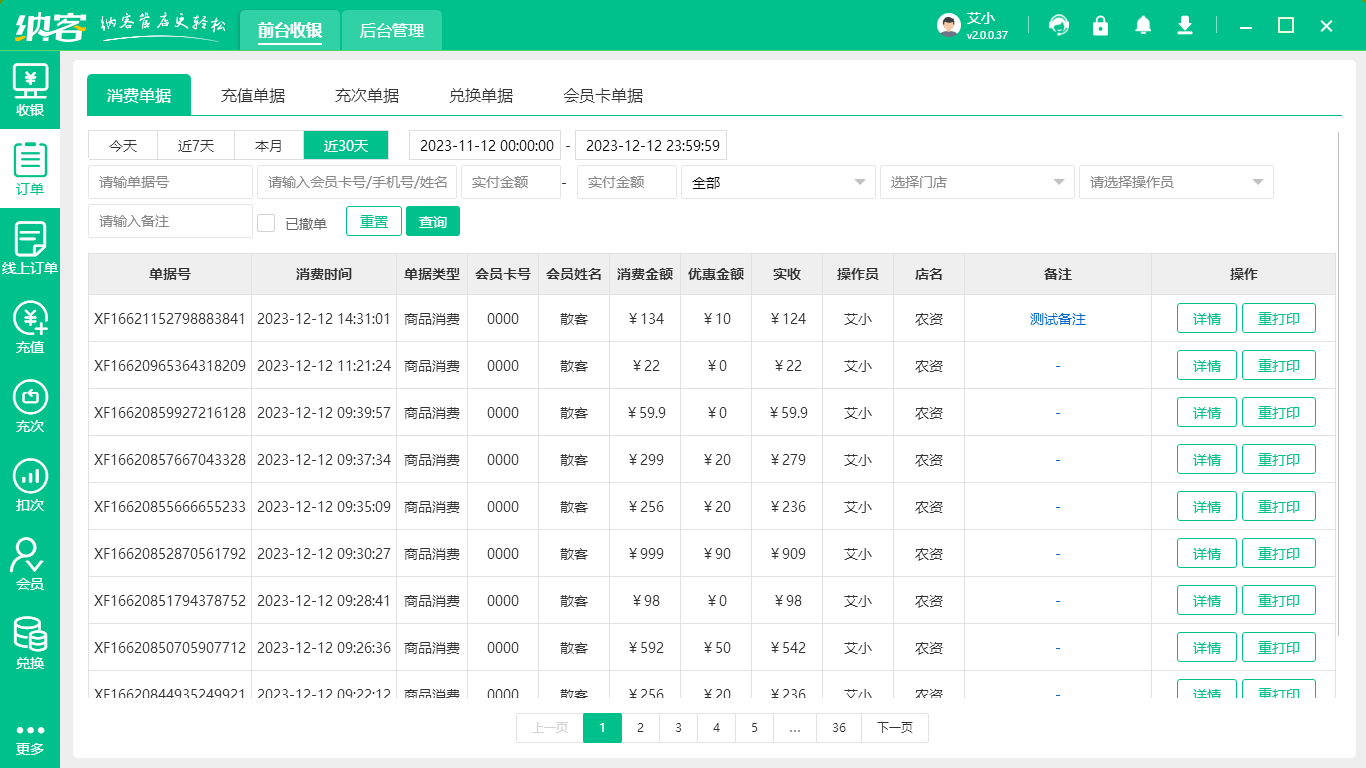
Task: Click the customer service headset icon
Action: point(1058,25)
